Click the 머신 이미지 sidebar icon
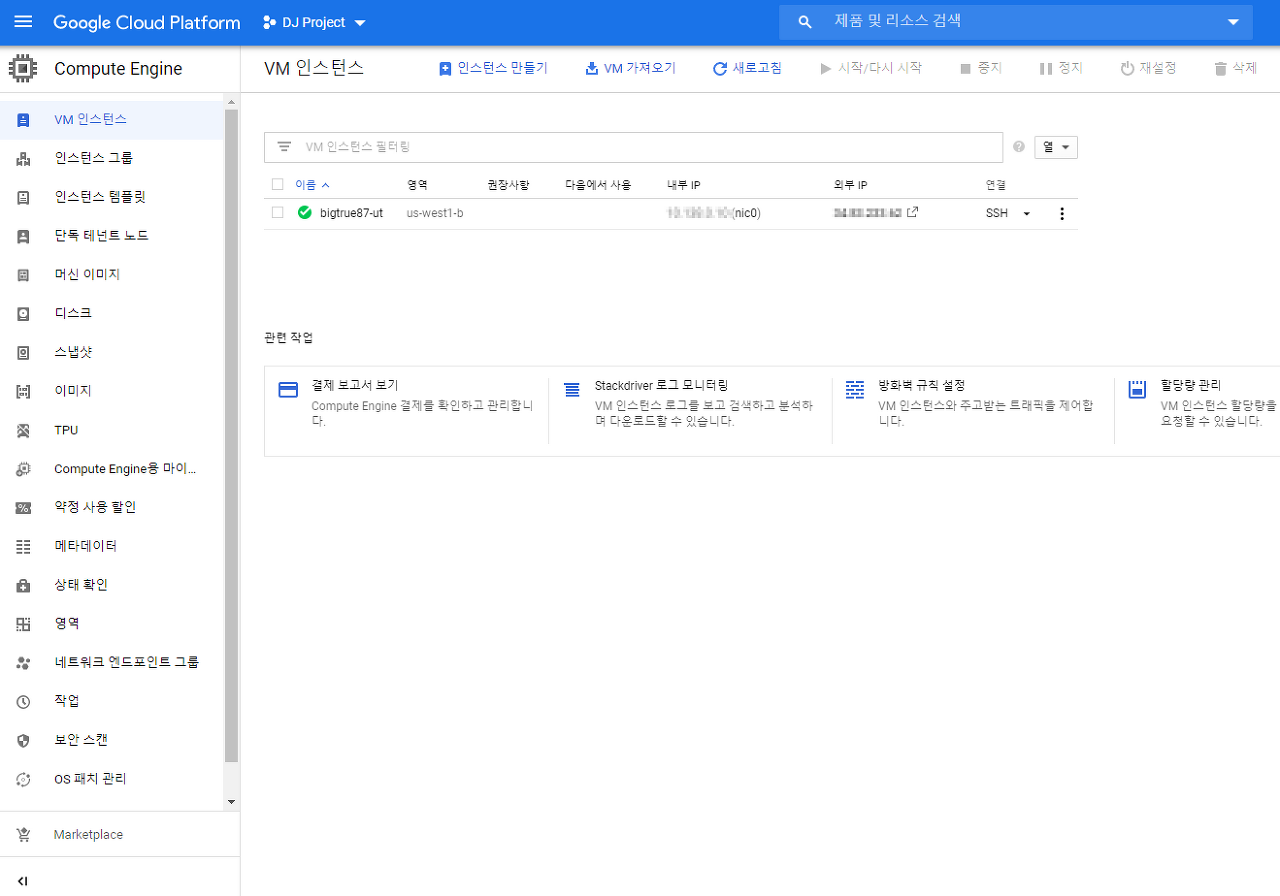The image size is (1280, 896). pyautogui.click(x=23, y=275)
